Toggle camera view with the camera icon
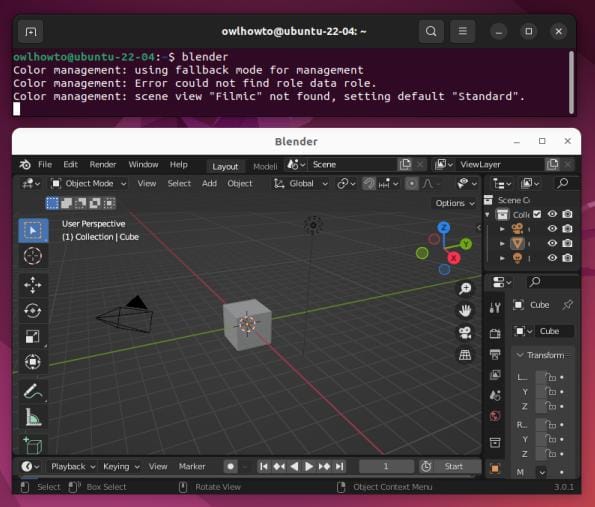 click(x=465, y=333)
